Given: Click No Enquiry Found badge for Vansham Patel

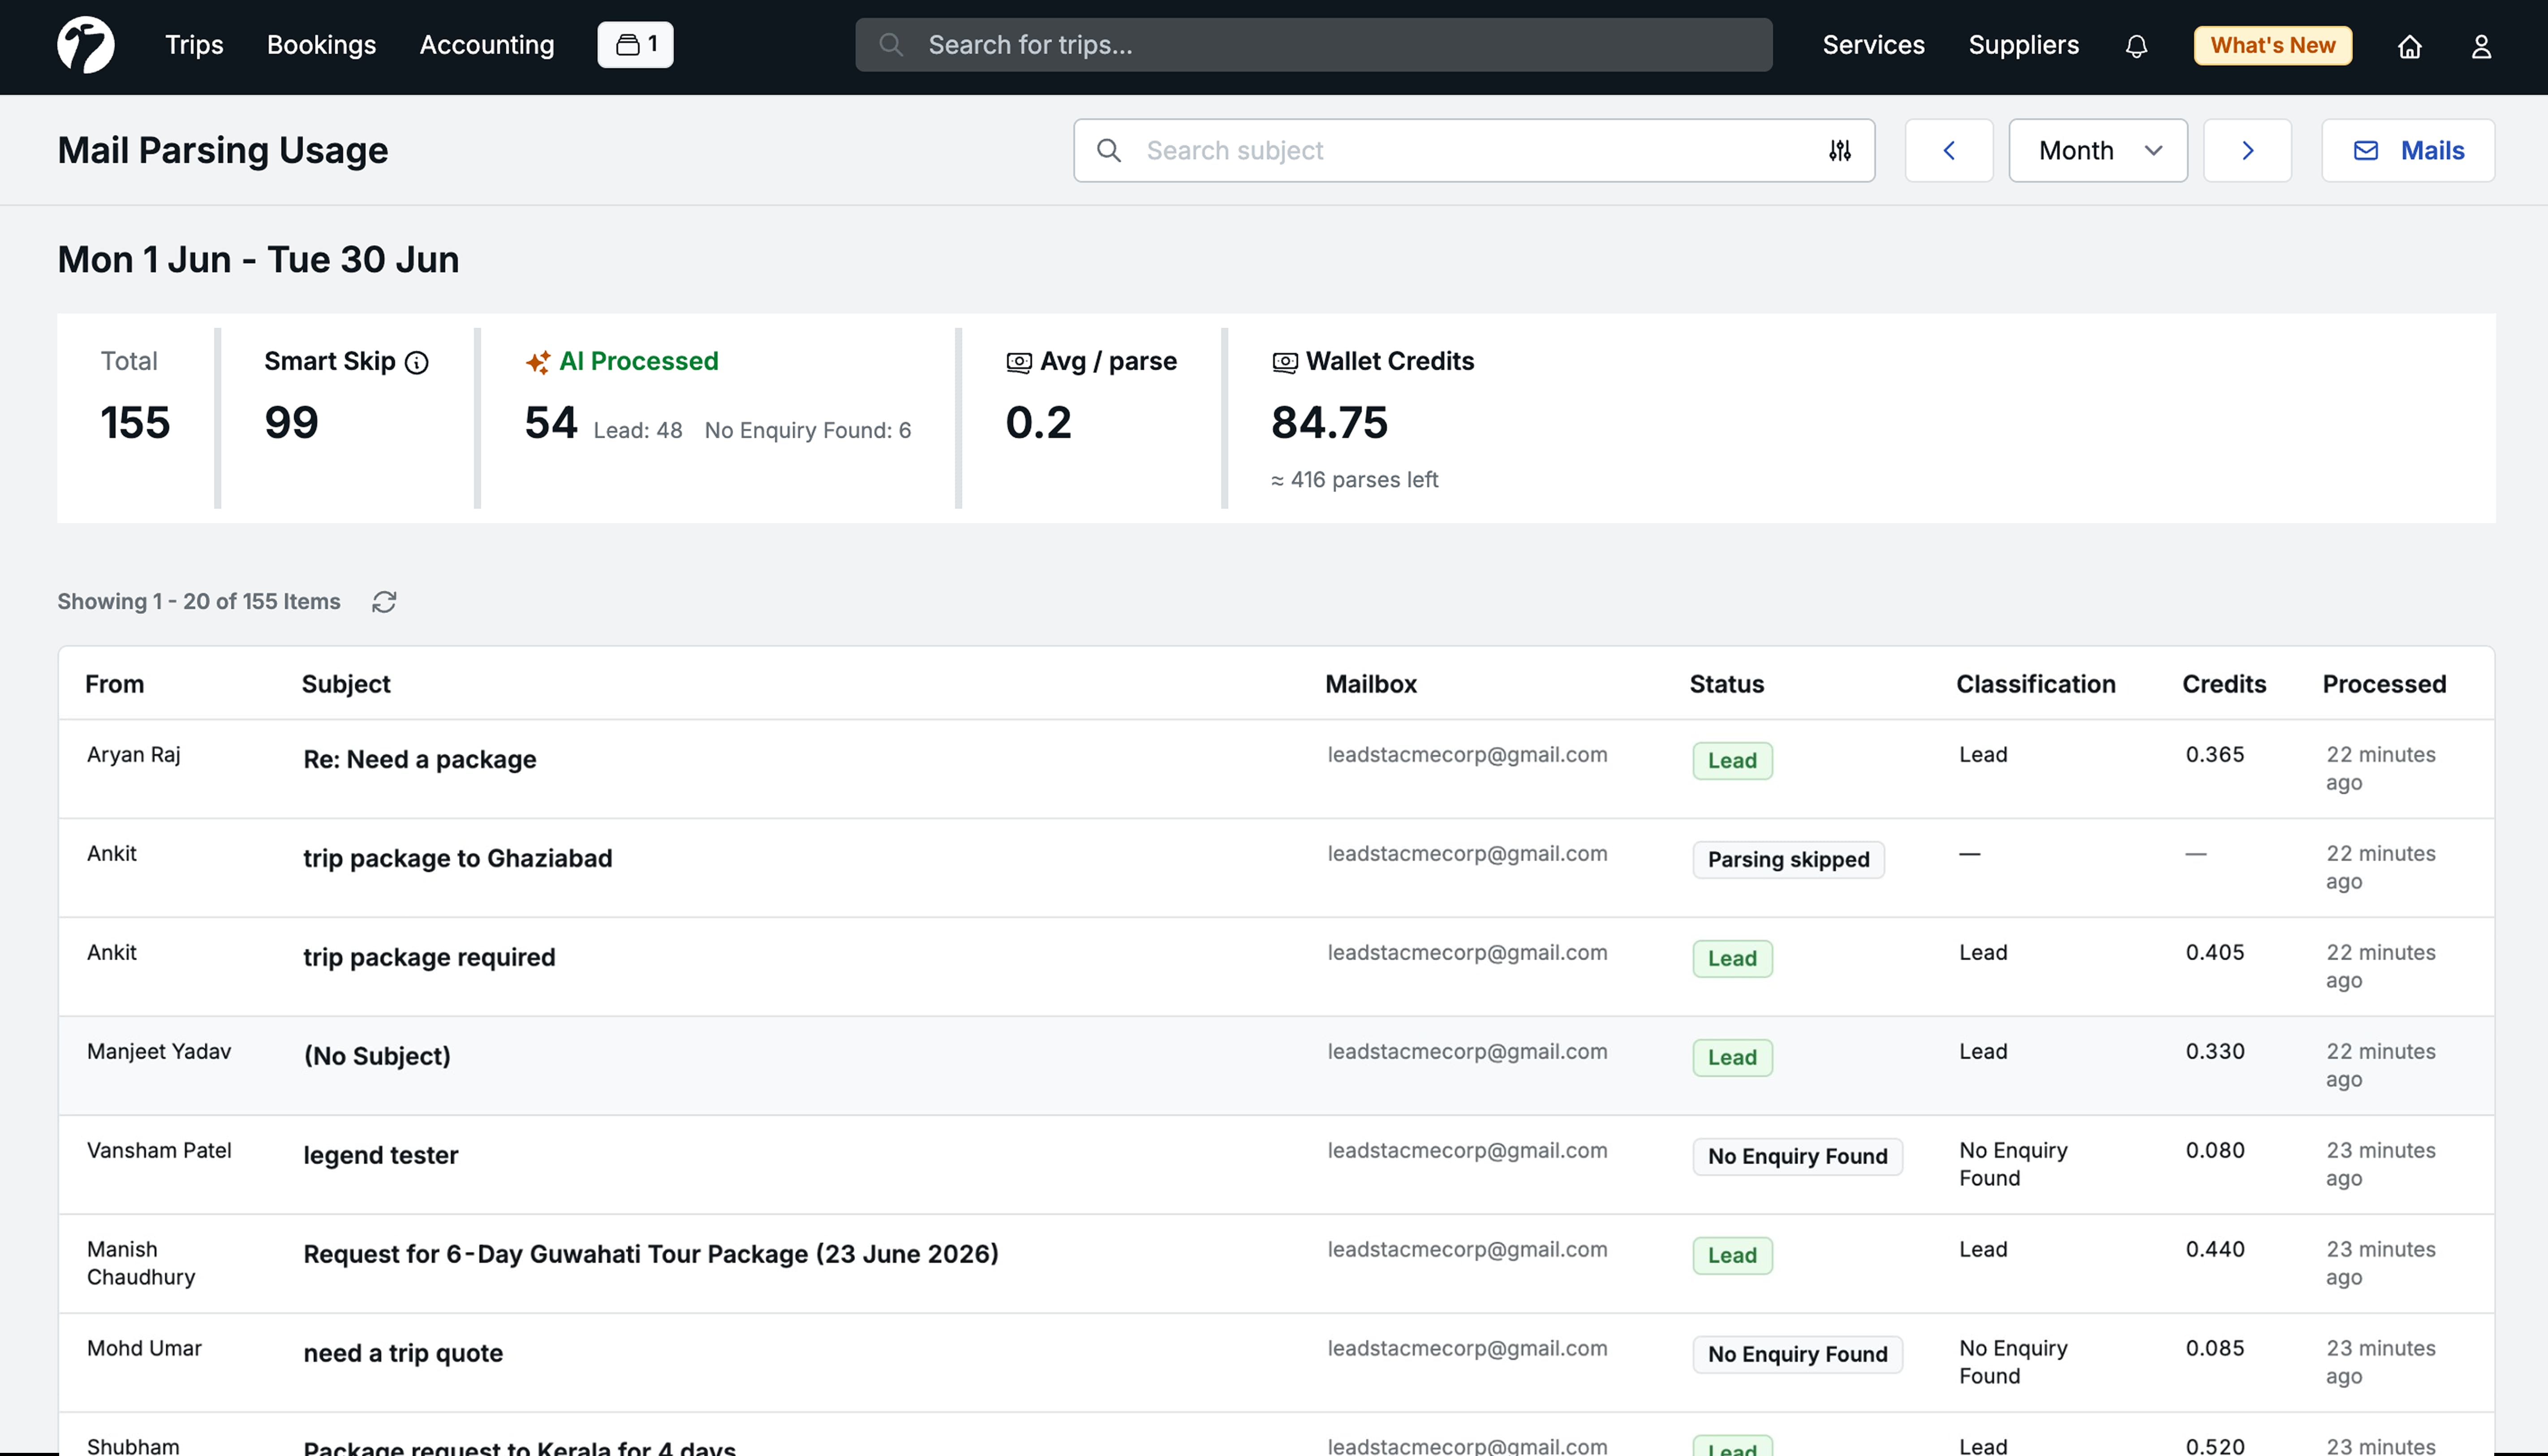Looking at the screenshot, I should [x=1797, y=1157].
